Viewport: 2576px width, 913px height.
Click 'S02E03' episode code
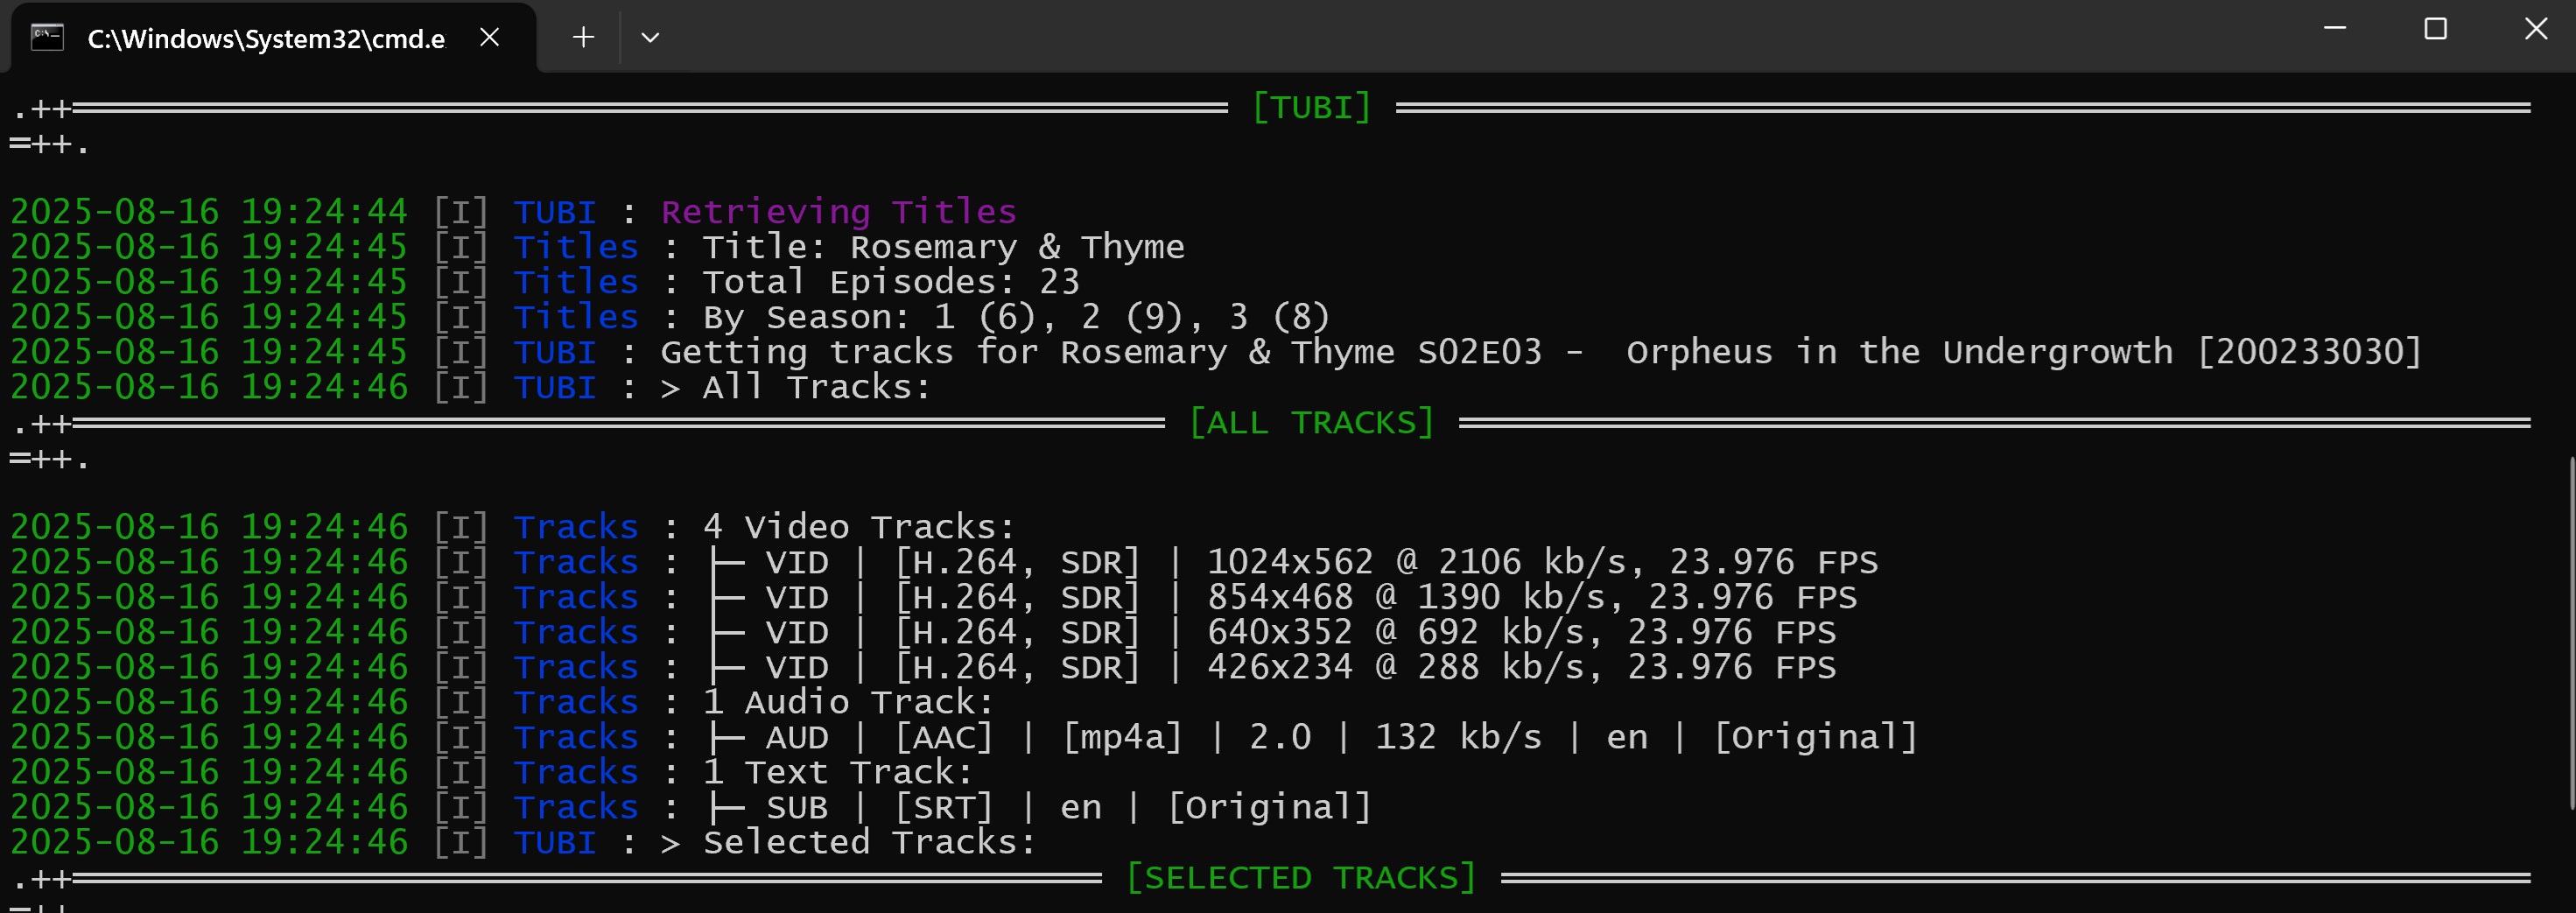point(1479,352)
